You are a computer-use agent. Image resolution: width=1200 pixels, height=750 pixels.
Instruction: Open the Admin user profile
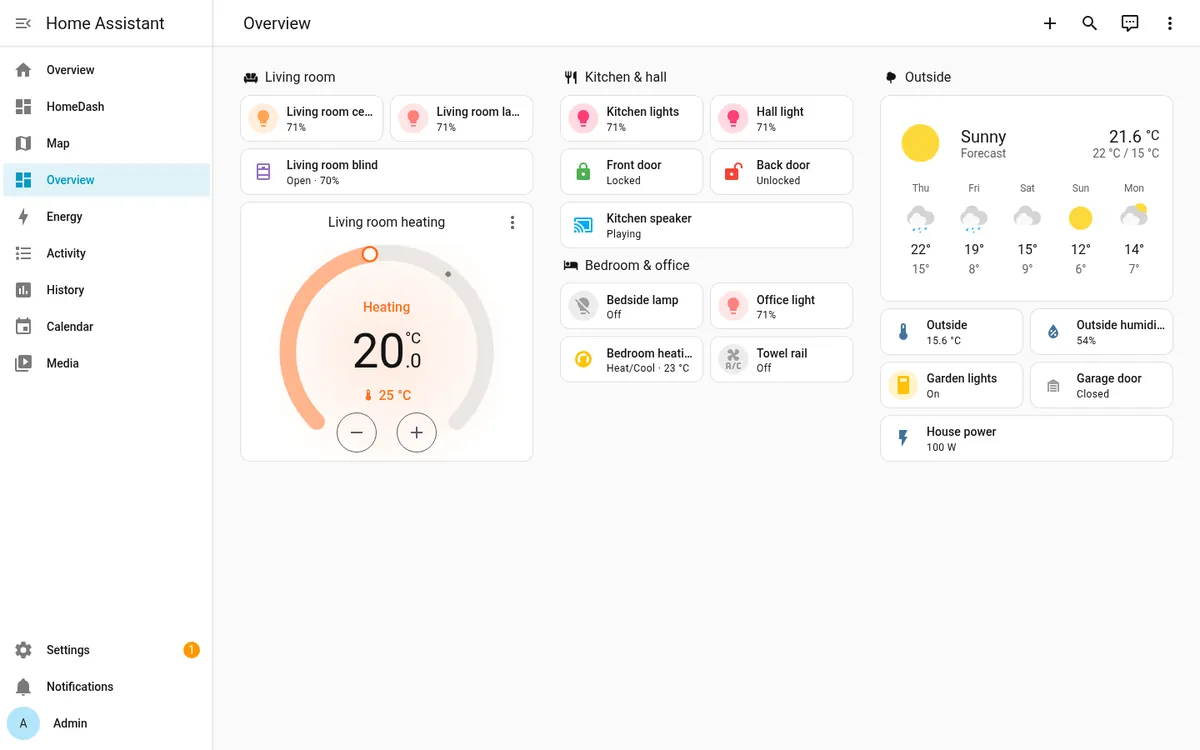point(107,723)
